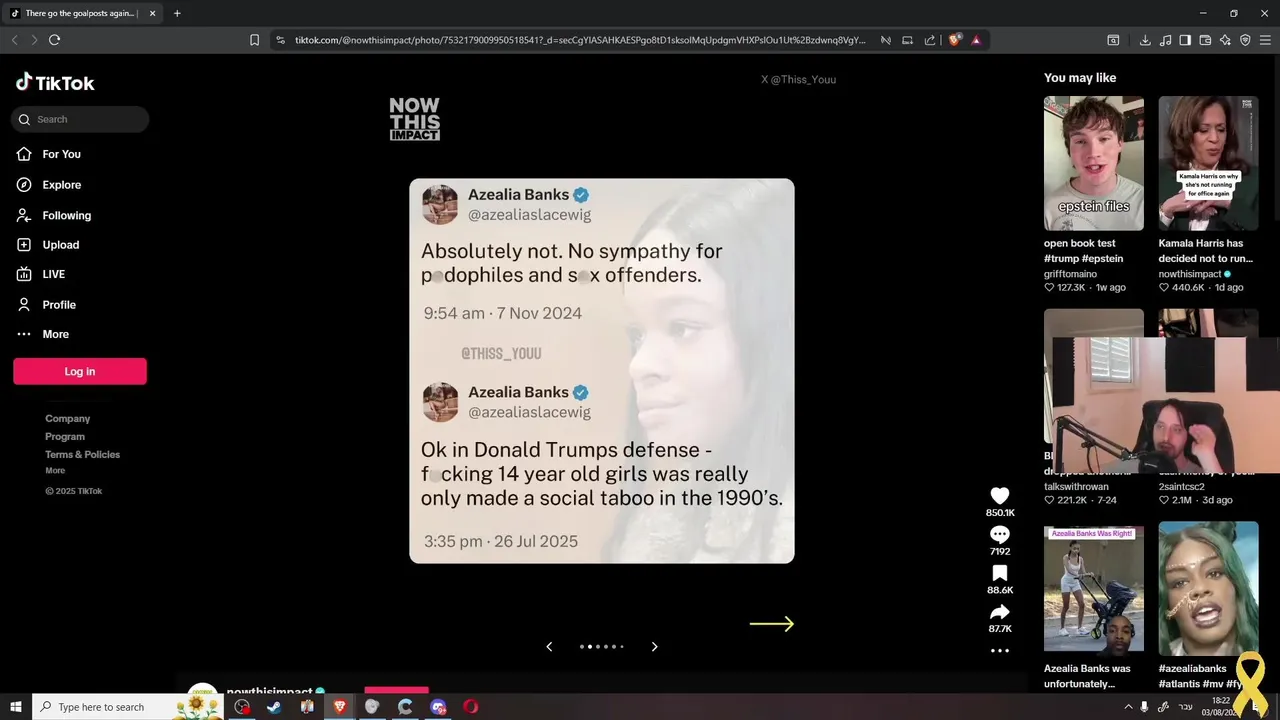Open Steam from the taskbar
This screenshot has width=1280, height=720.
(x=274, y=707)
